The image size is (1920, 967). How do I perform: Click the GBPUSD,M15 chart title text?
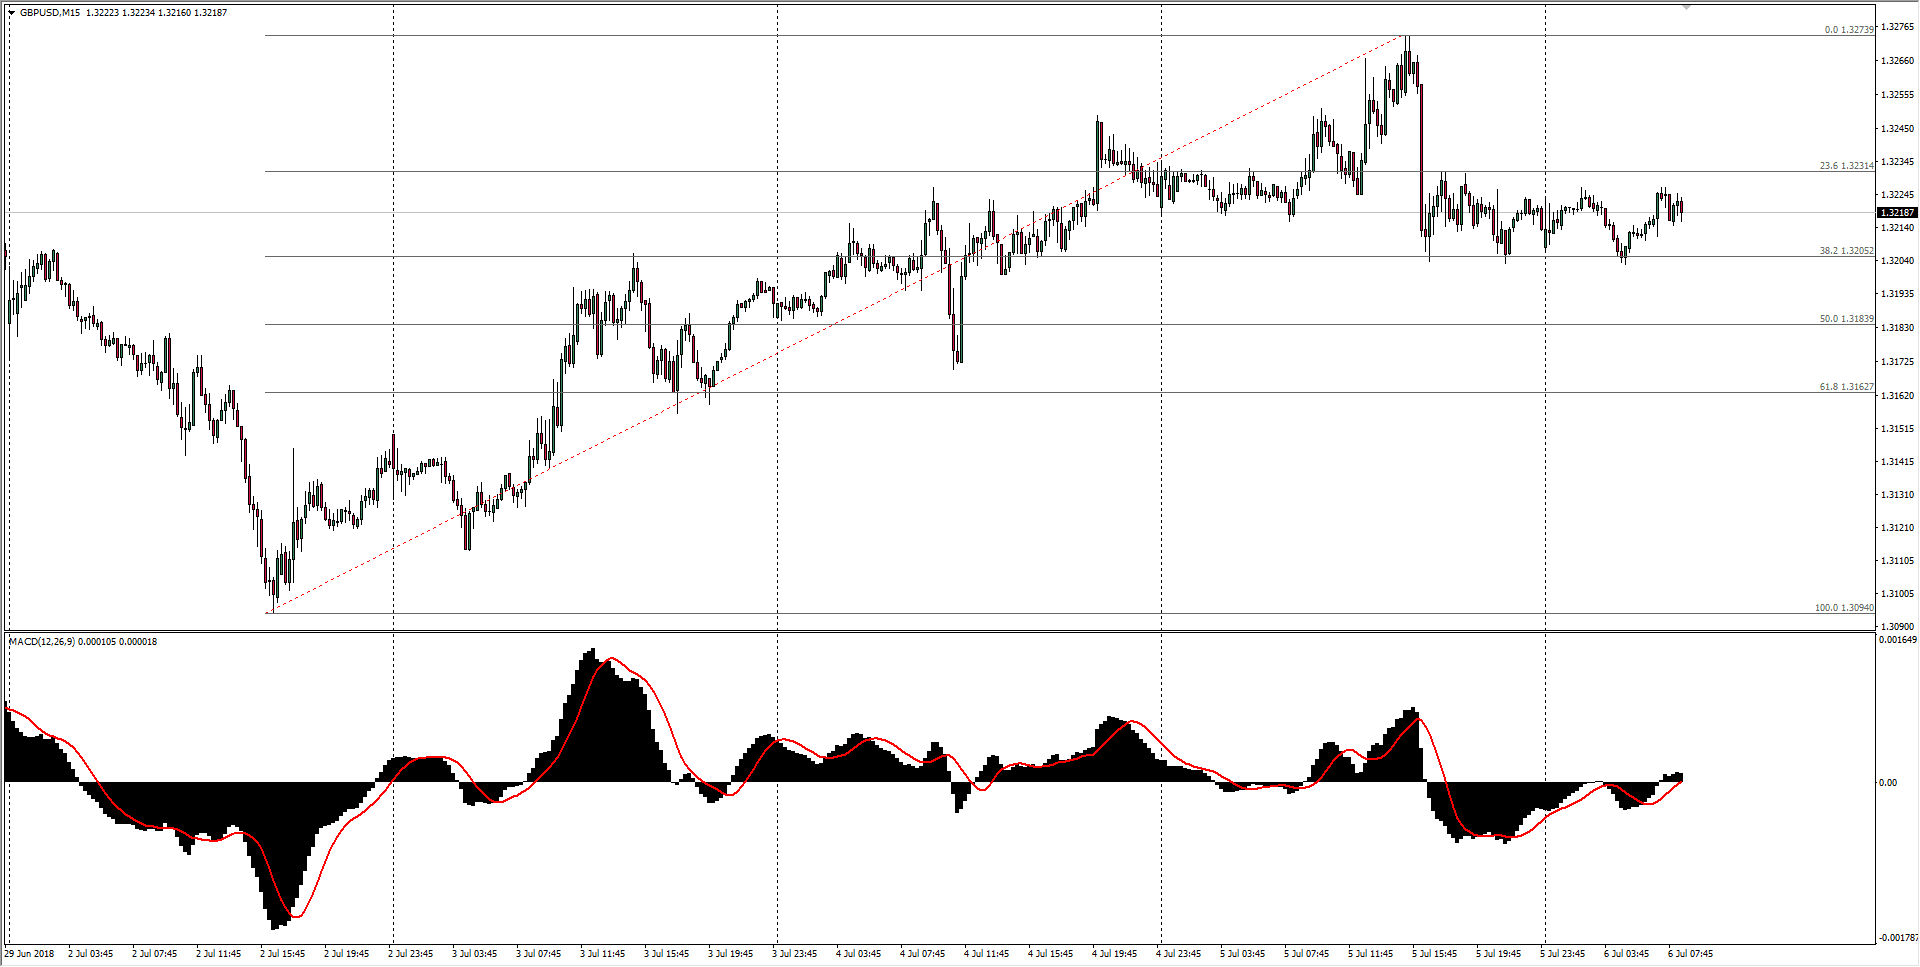(50, 13)
